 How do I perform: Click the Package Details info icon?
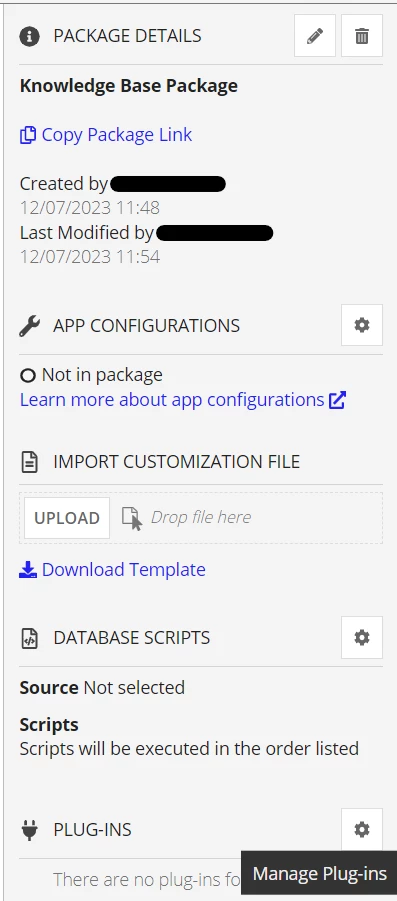click(x=29, y=36)
